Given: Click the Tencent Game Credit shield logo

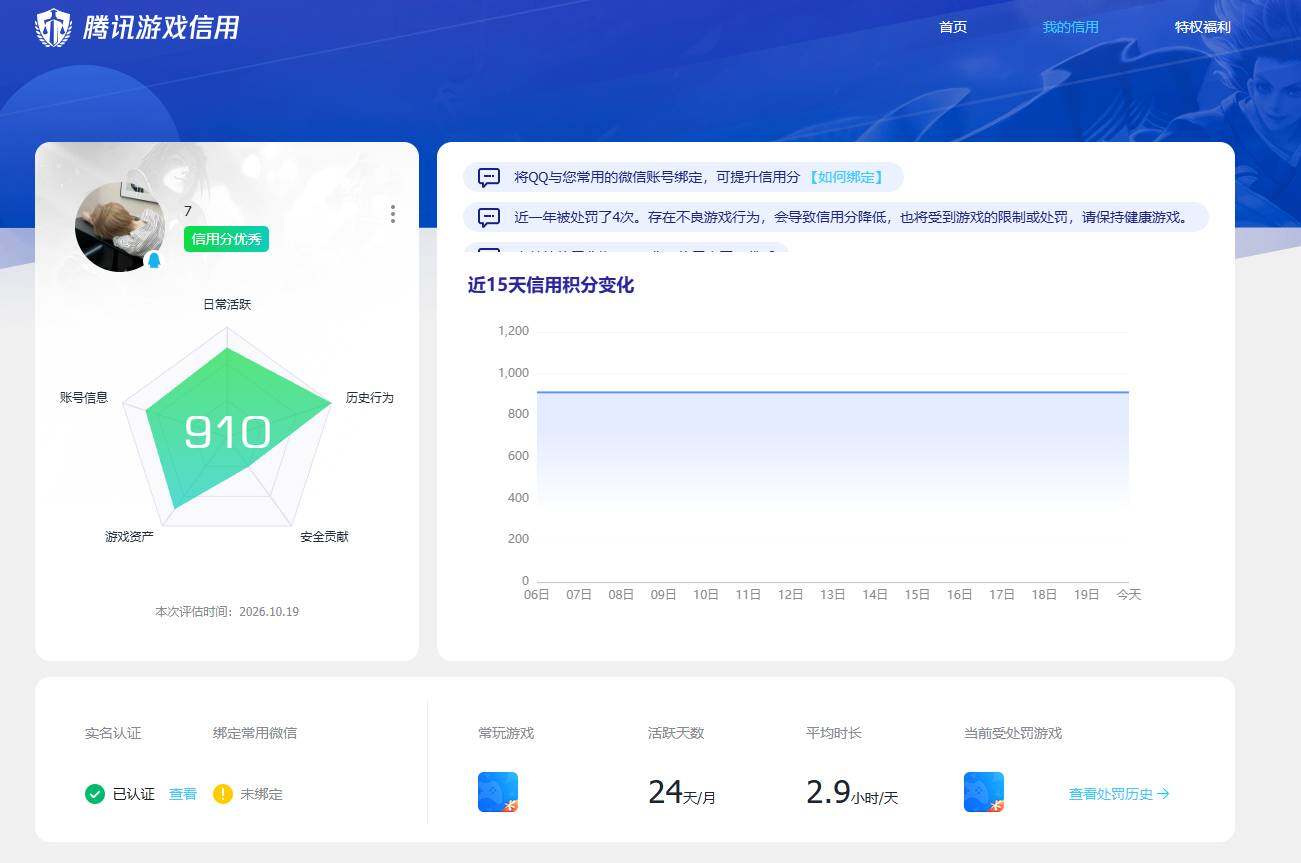Looking at the screenshot, I should point(53,27).
